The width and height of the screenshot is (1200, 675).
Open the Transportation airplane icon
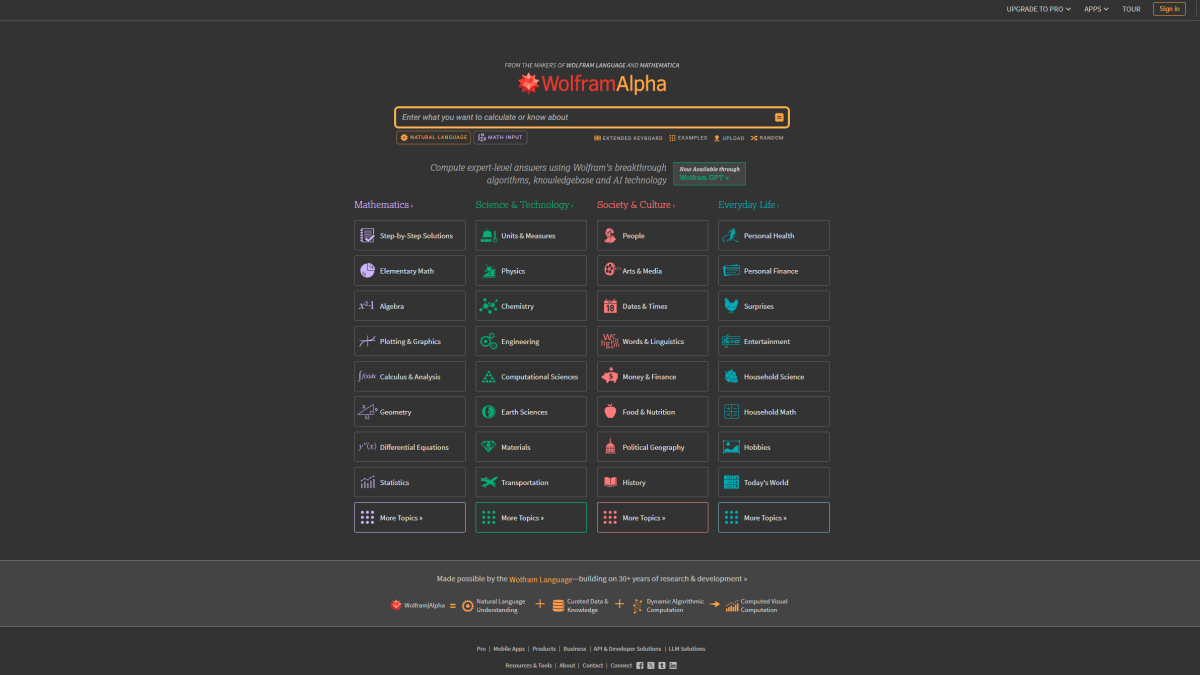coord(488,482)
